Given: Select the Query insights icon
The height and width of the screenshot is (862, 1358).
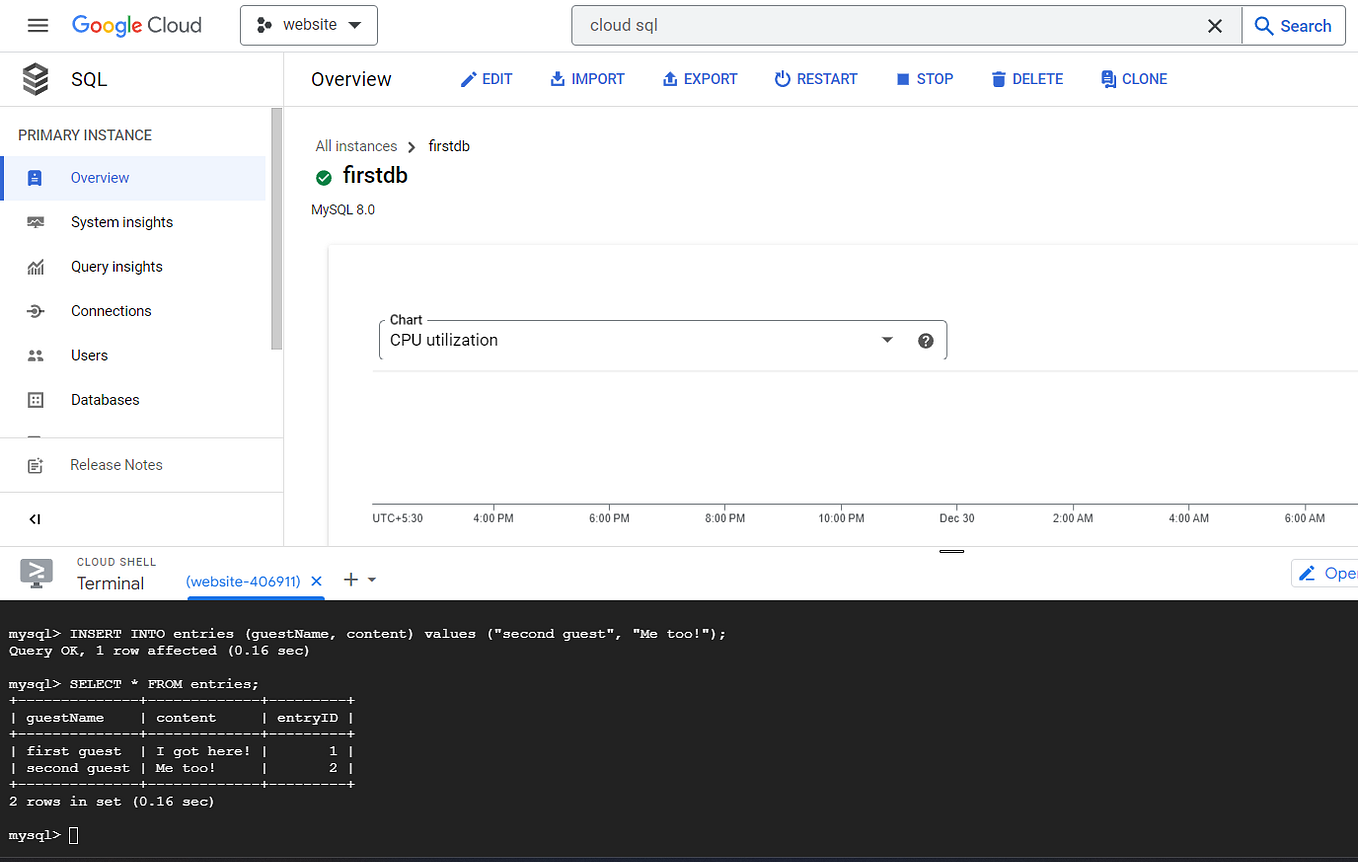Looking at the screenshot, I should [37, 266].
